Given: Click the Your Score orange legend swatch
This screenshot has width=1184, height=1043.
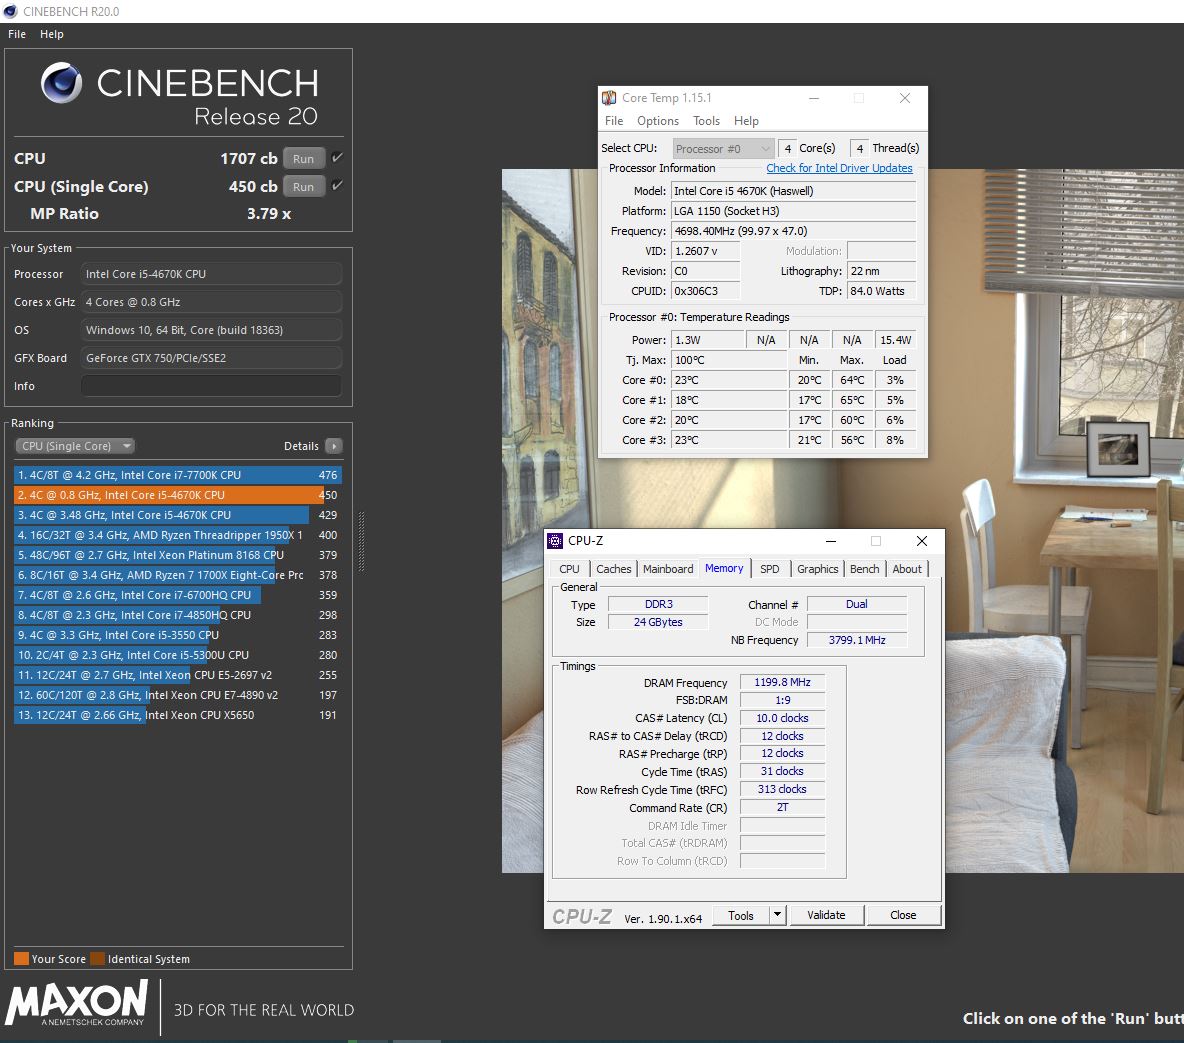Looking at the screenshot, I should click(x=21, y=958).
